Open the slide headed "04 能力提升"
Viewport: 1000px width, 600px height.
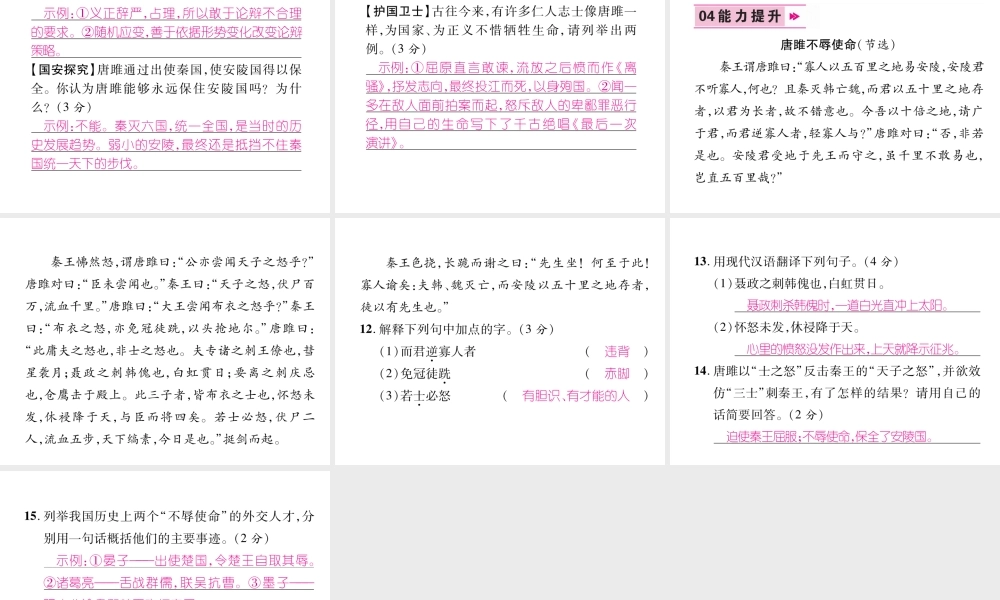(835, 106)
